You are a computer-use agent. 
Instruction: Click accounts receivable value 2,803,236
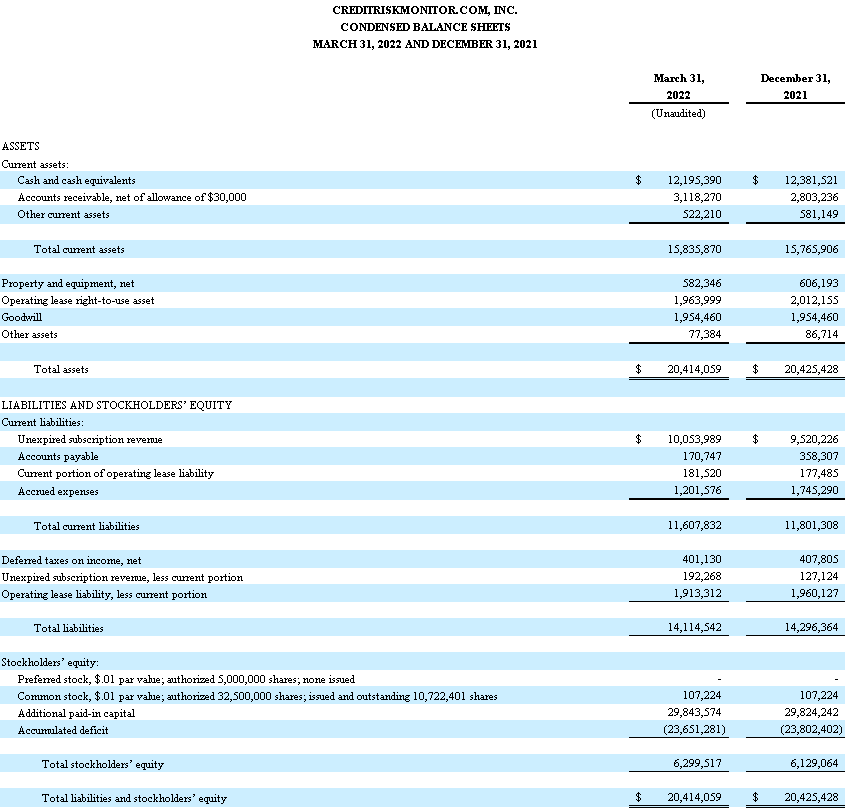pyautogui.click(x=814, y=197)
